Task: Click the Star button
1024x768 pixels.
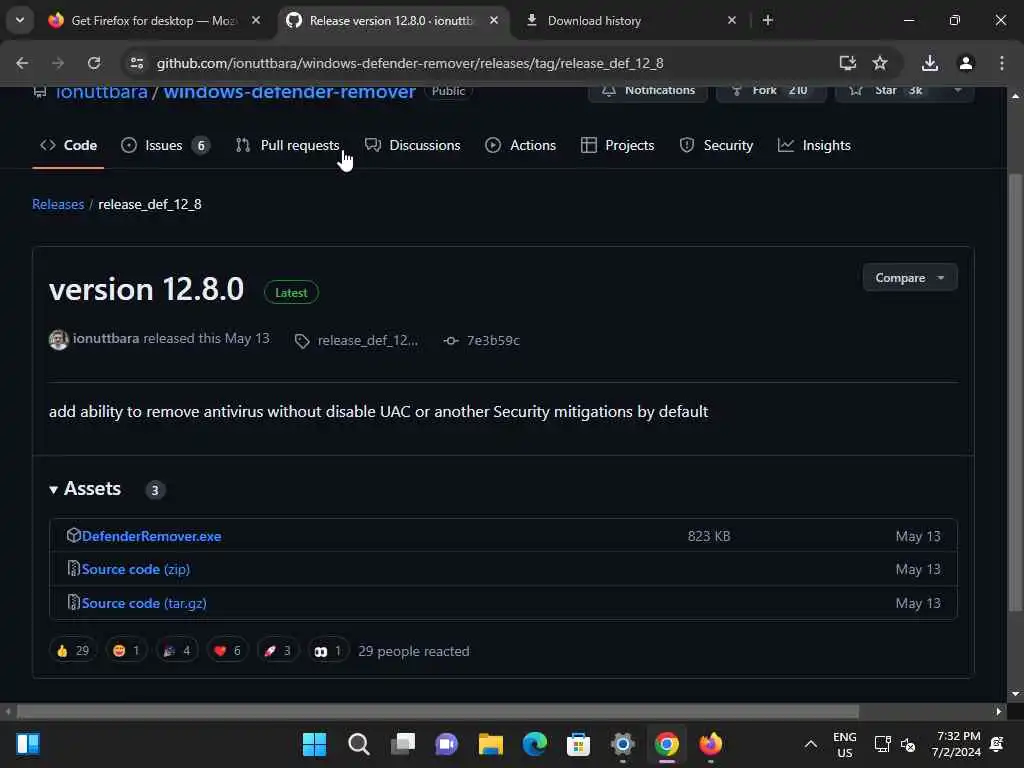Action: [x=890, y=91]
